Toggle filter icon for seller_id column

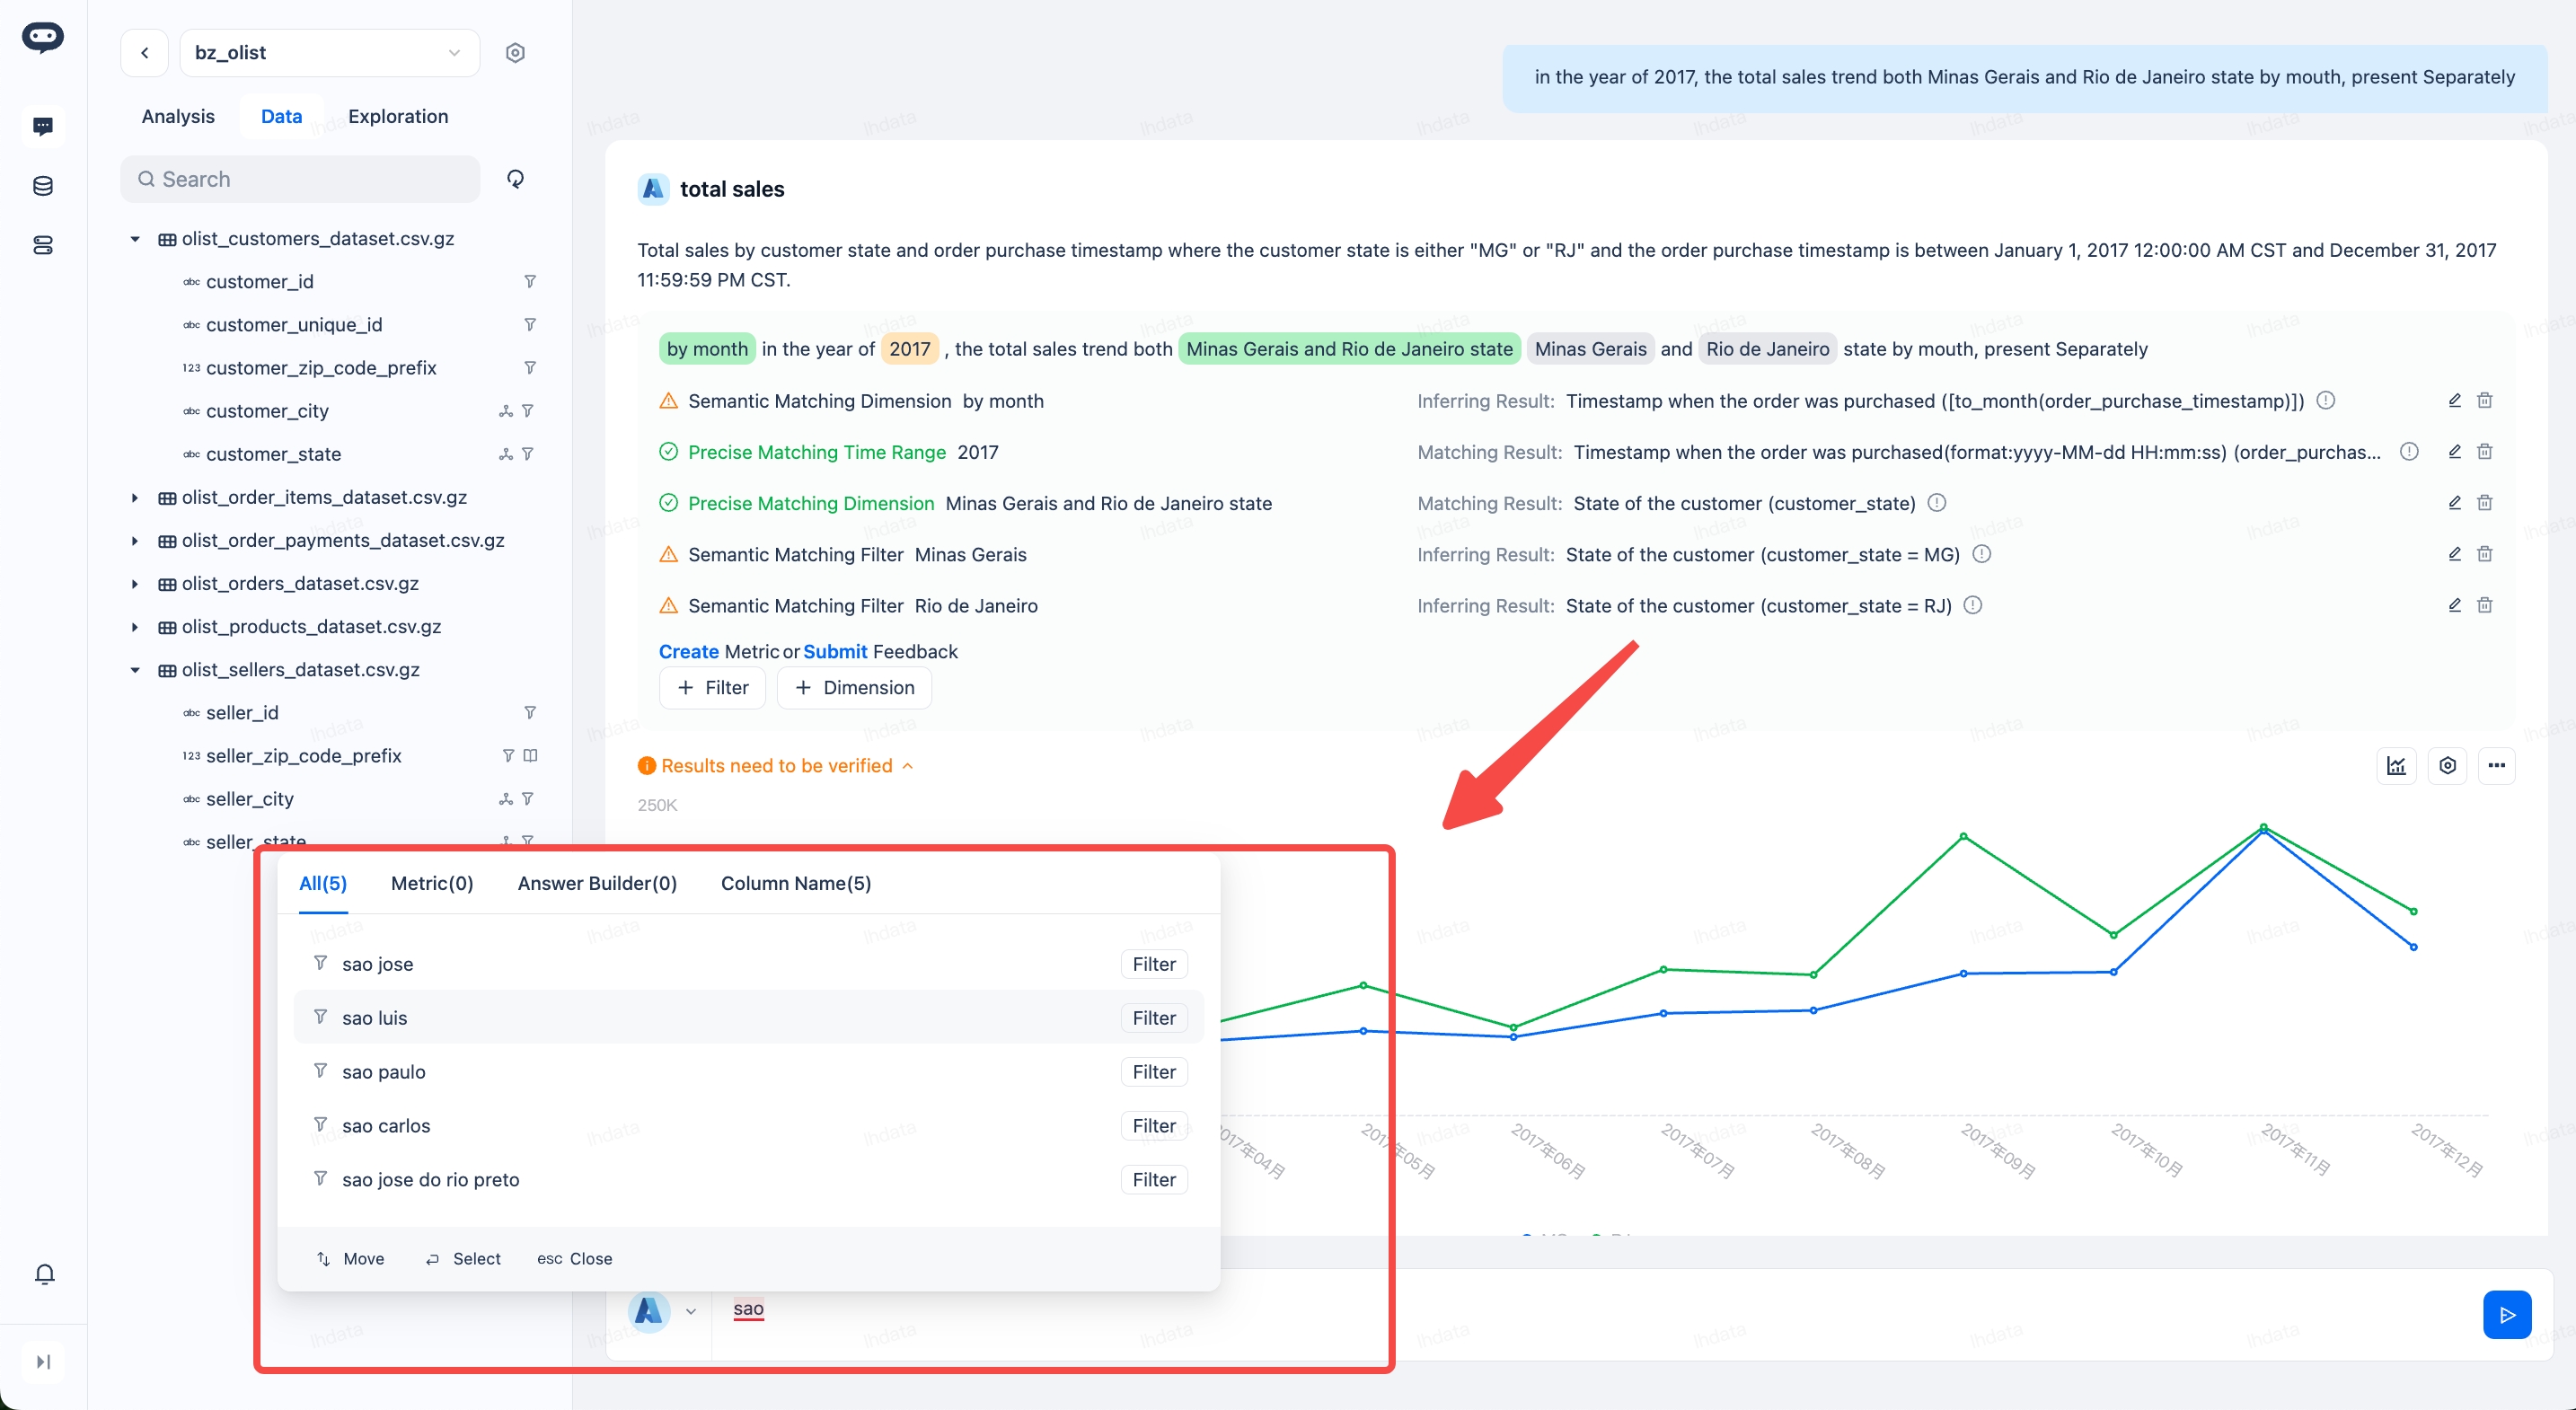coord(530,713)
